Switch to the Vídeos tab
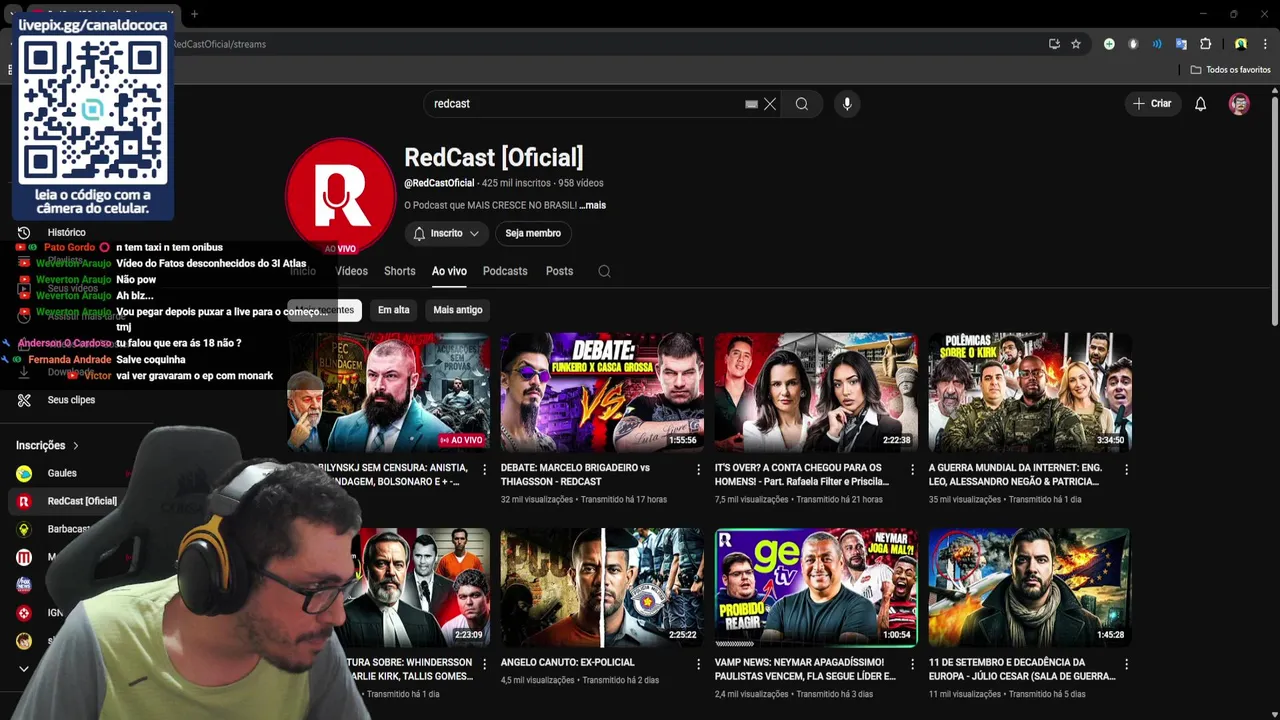 pos(352,271)
